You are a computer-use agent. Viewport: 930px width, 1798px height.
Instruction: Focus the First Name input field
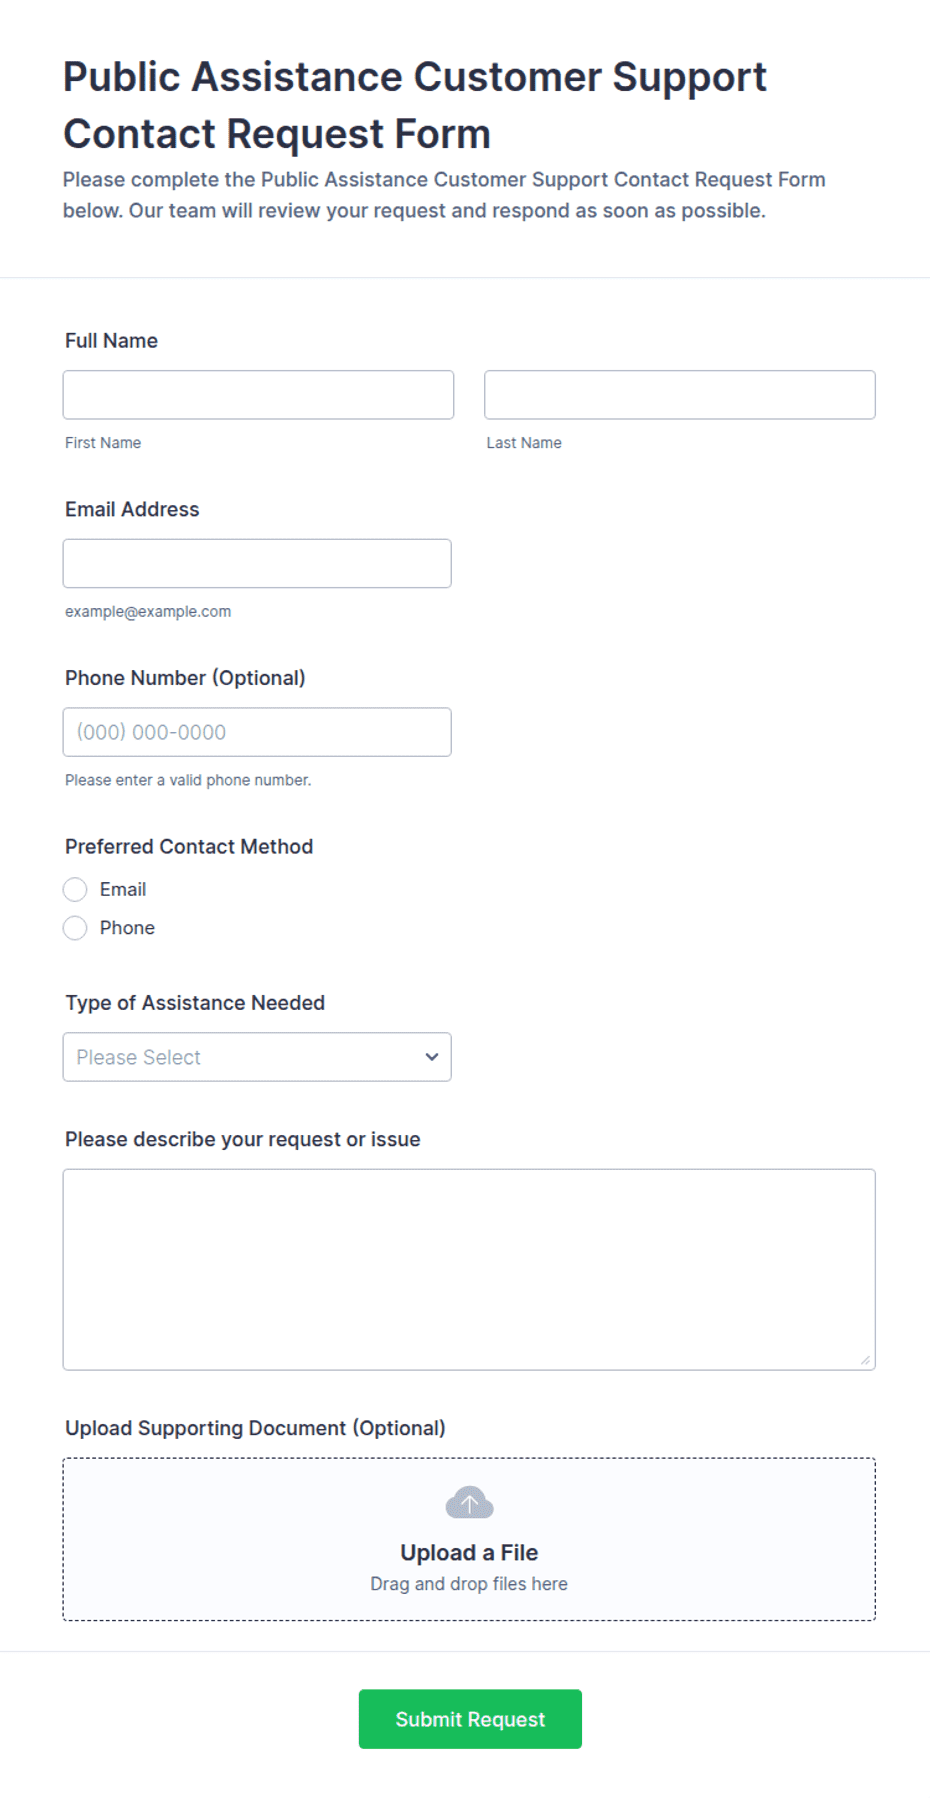tap(258, 395)
